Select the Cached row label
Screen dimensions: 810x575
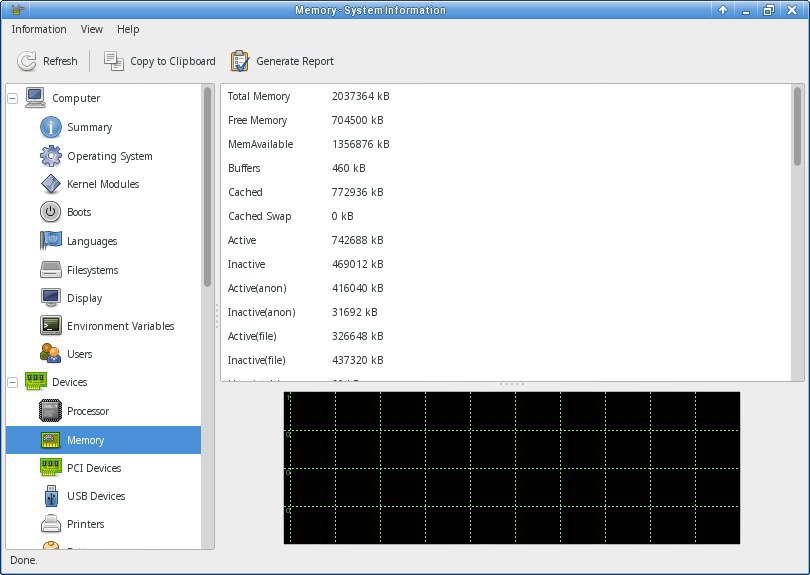(x=245, y=192)
